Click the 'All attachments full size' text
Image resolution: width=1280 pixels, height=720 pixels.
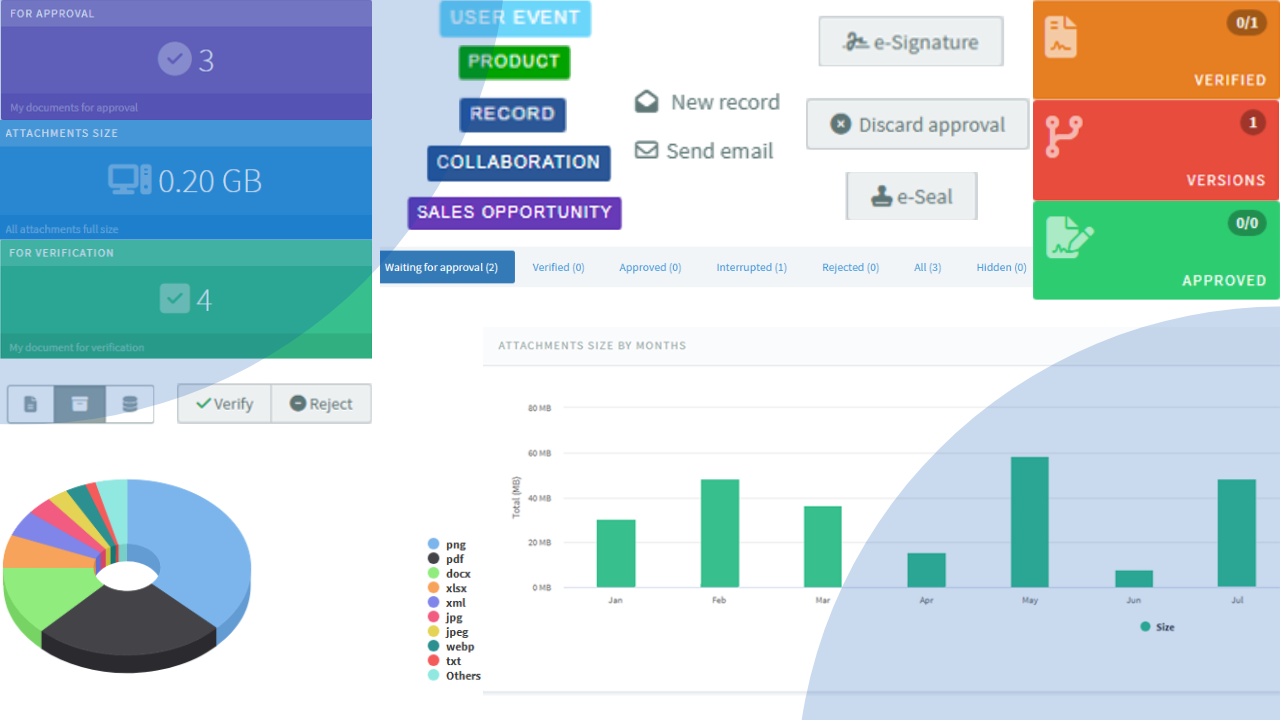(62, 229)
